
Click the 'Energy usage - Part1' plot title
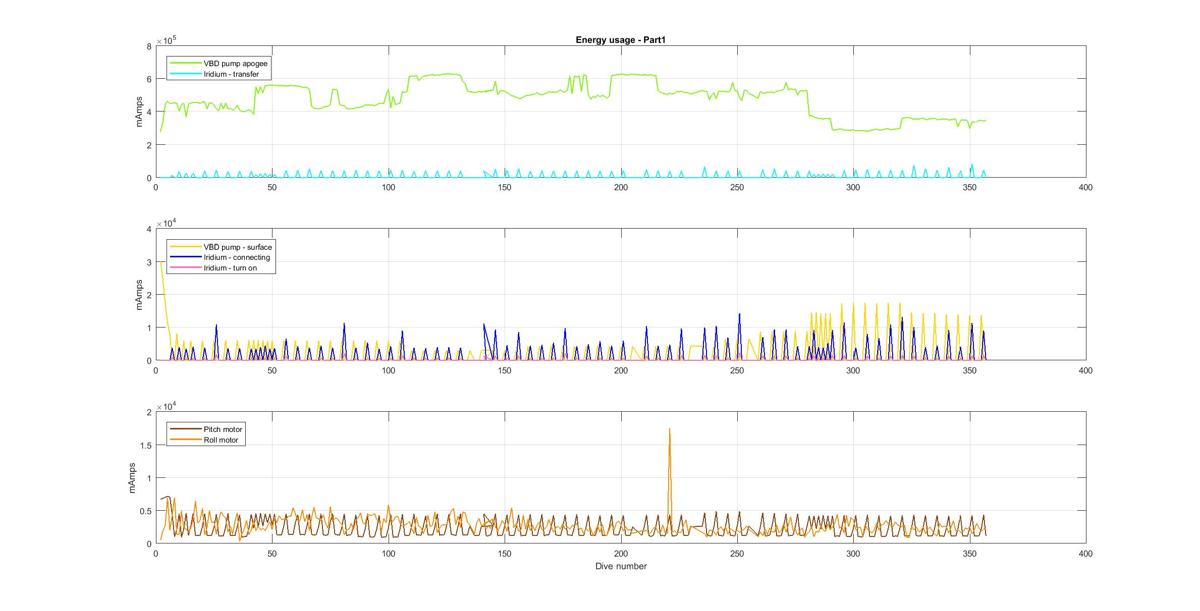coord(620,40)
